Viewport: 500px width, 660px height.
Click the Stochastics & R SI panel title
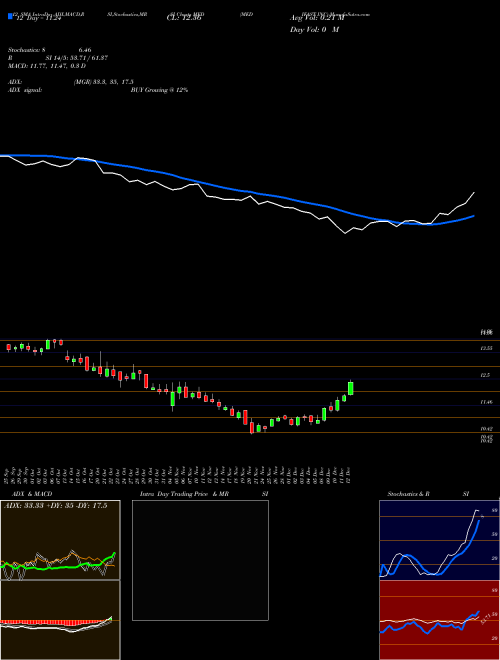click(x=428, y=494)
